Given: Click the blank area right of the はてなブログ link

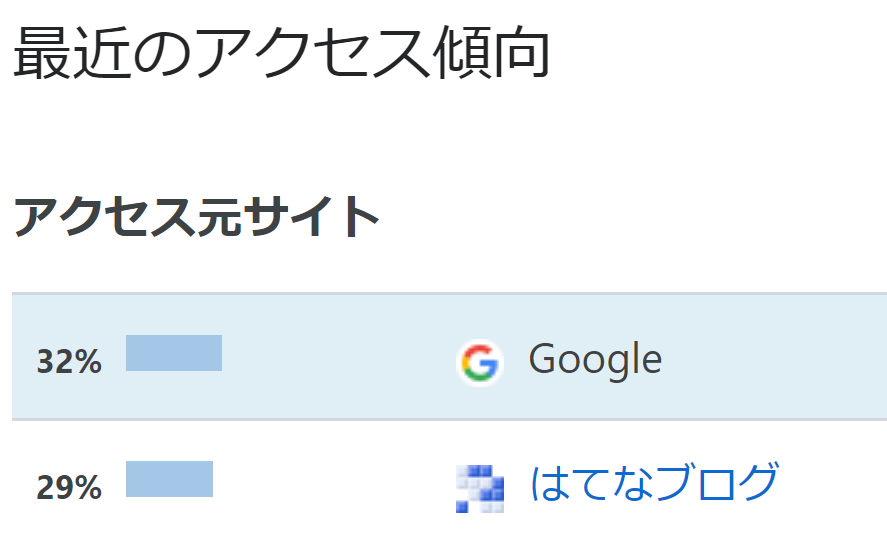Looking at the screenshot, I should click(834, 482).
